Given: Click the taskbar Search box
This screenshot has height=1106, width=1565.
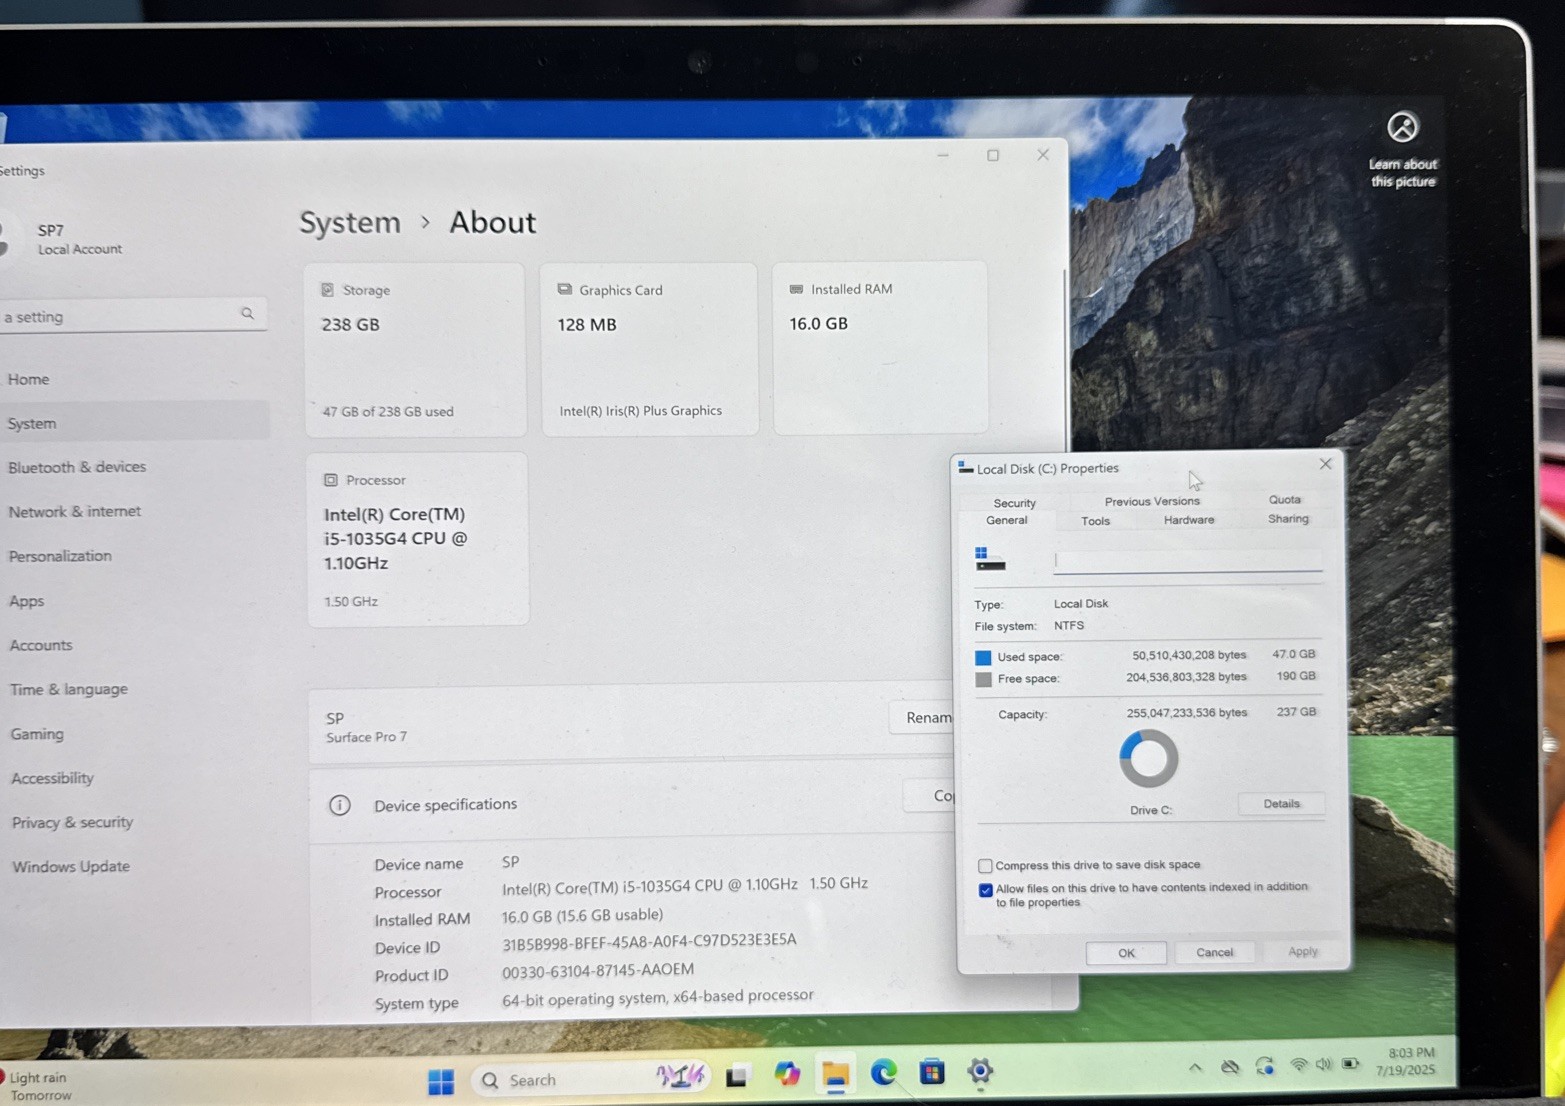Looking at the screenshot, I should click(x=590, y=1079).
